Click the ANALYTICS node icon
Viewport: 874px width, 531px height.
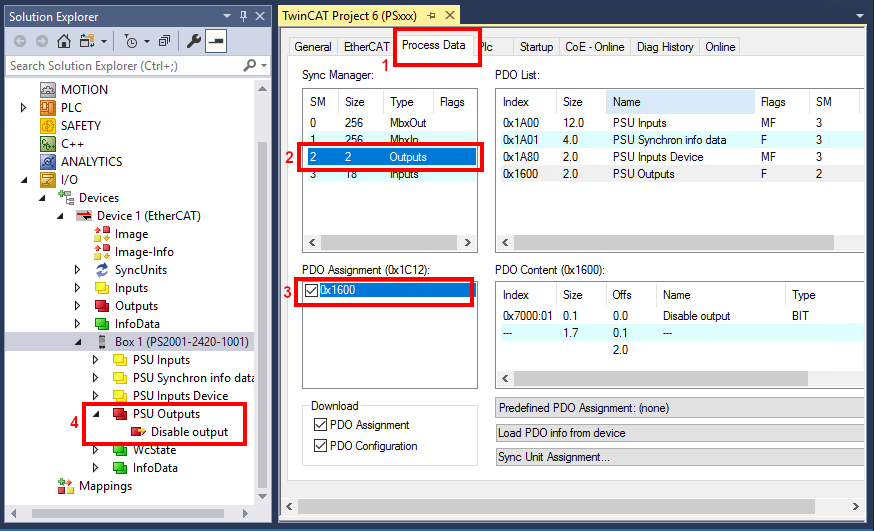pyautogui.click(x=48, y=162)
